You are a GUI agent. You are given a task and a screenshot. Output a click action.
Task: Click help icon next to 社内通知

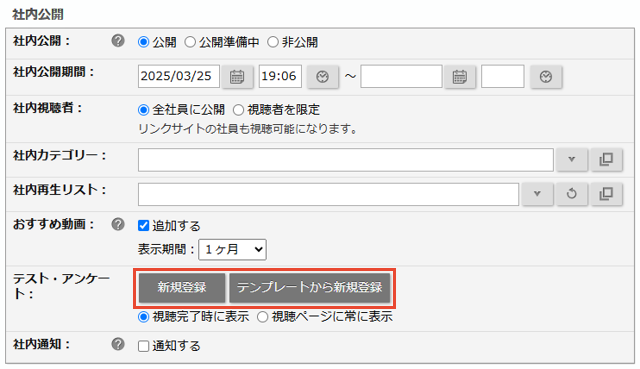pyautogui.click(x=118, y=344)
